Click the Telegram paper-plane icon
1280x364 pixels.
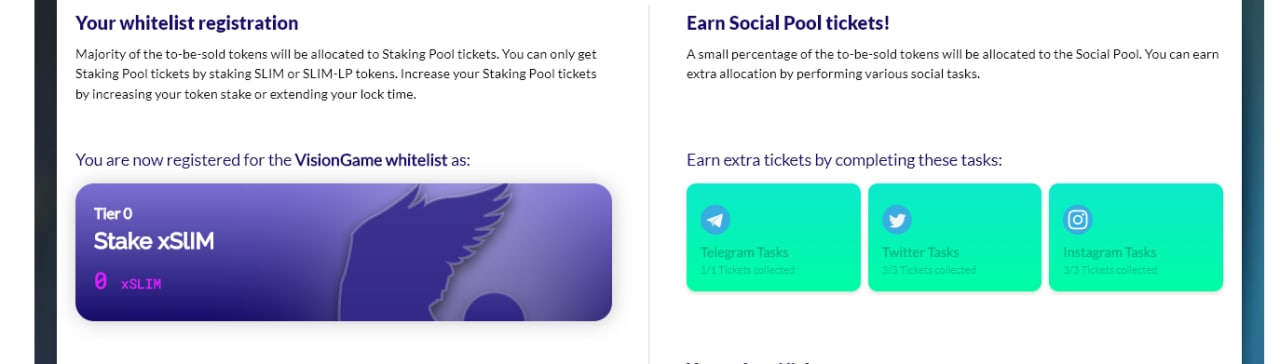pyautogui.click(x=715, y=219)
